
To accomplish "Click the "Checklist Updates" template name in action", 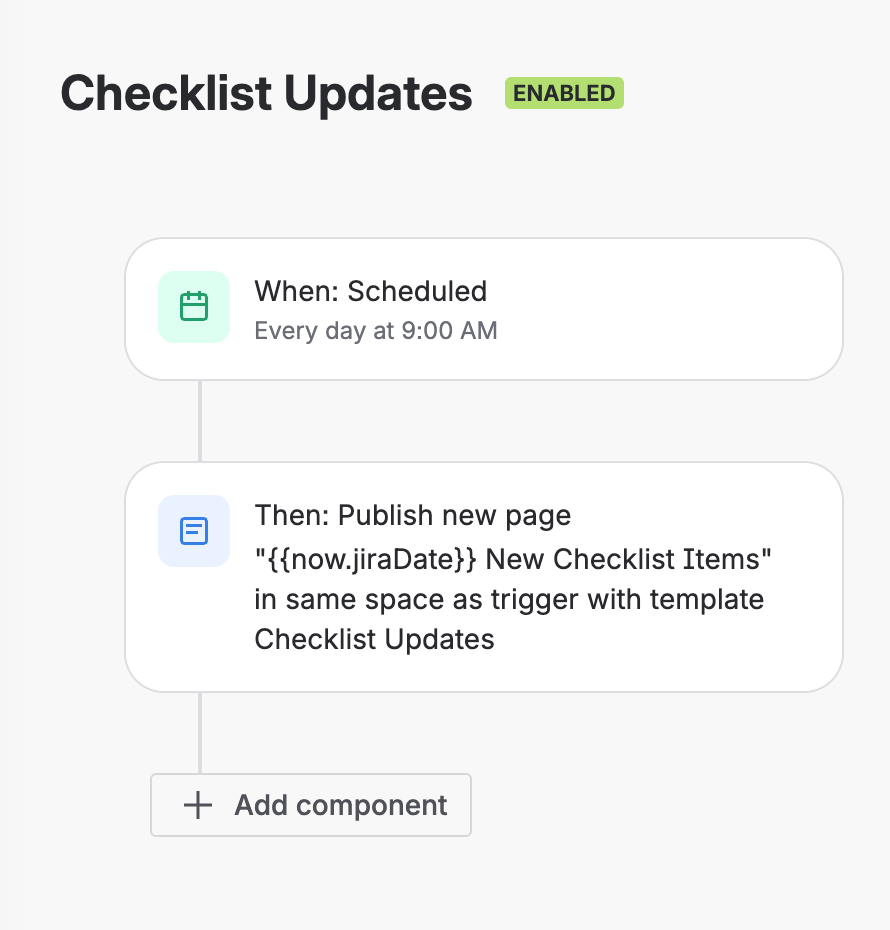I will [x=374, y=639].
